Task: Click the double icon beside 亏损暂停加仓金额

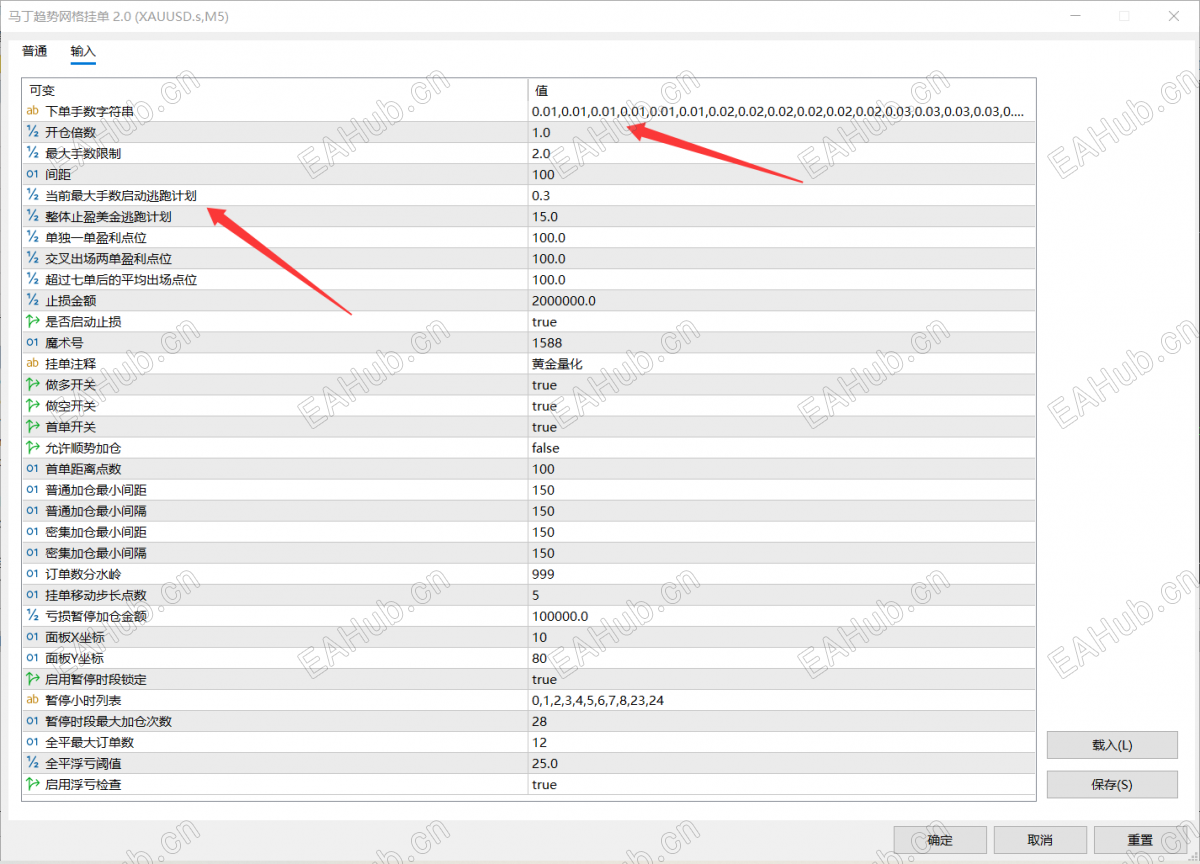Action: point(33,615)
